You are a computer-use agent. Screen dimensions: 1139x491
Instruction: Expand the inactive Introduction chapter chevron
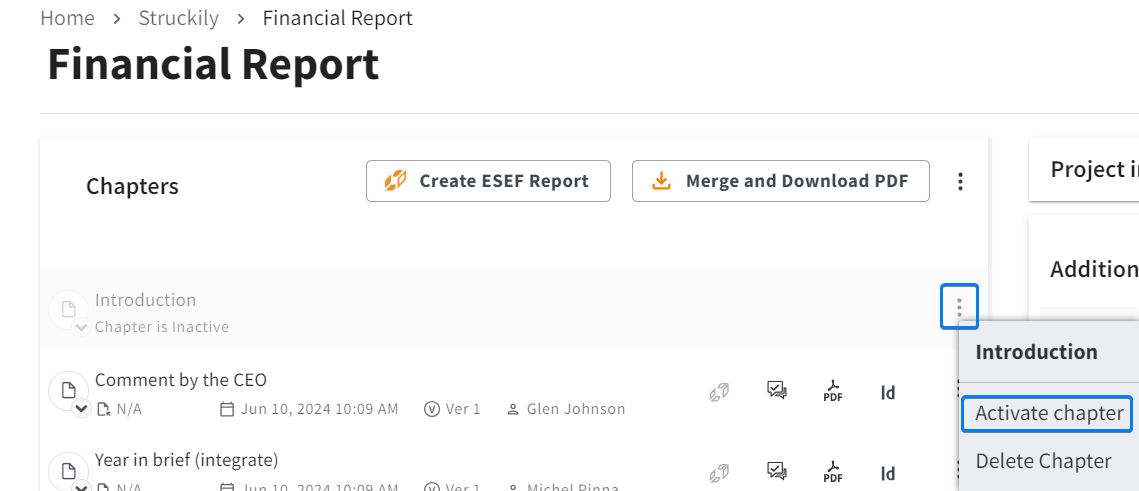pos(81,328)
